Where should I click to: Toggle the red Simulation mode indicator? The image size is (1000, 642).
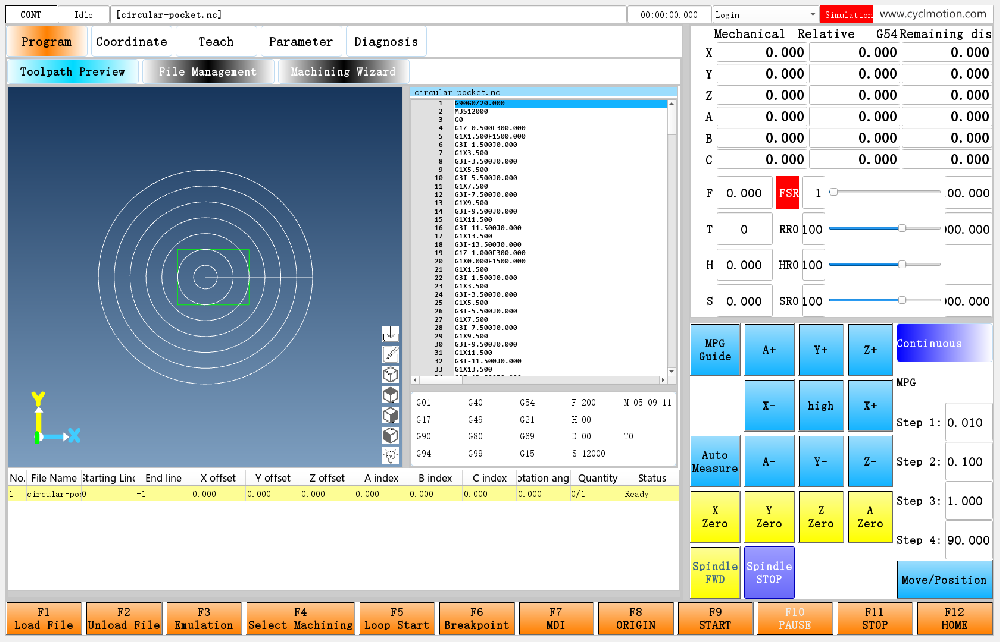pyautogui.click(x=846, y=14)
